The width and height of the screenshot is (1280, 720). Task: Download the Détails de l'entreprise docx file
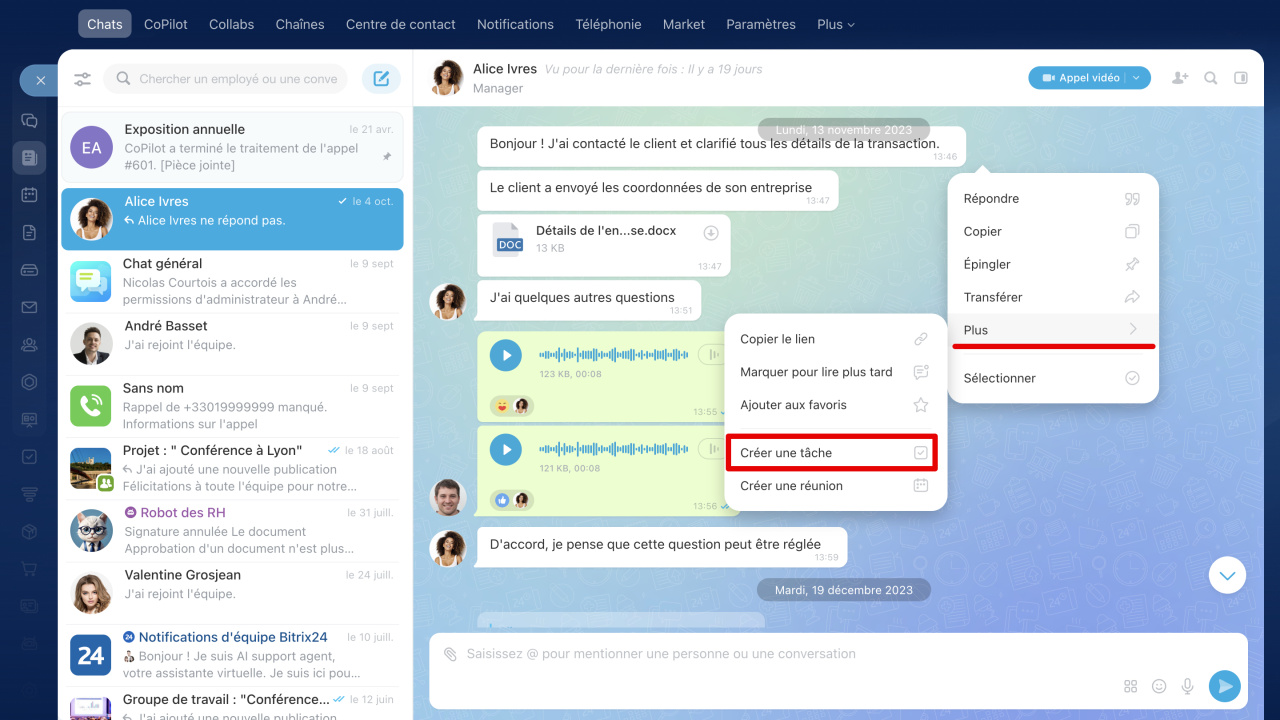coord(711,233)
